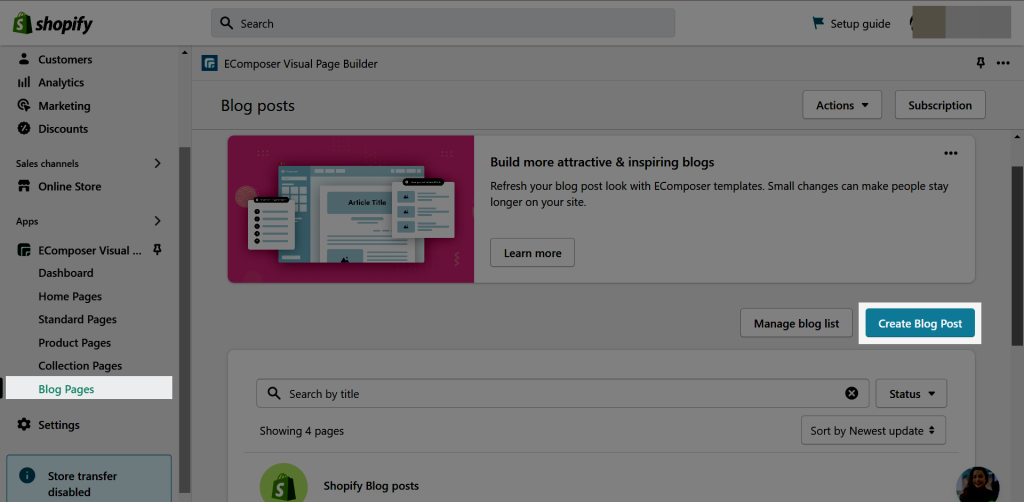Click the banner illustration image
The image size is (1024, 502).
(x=351, y=209)
